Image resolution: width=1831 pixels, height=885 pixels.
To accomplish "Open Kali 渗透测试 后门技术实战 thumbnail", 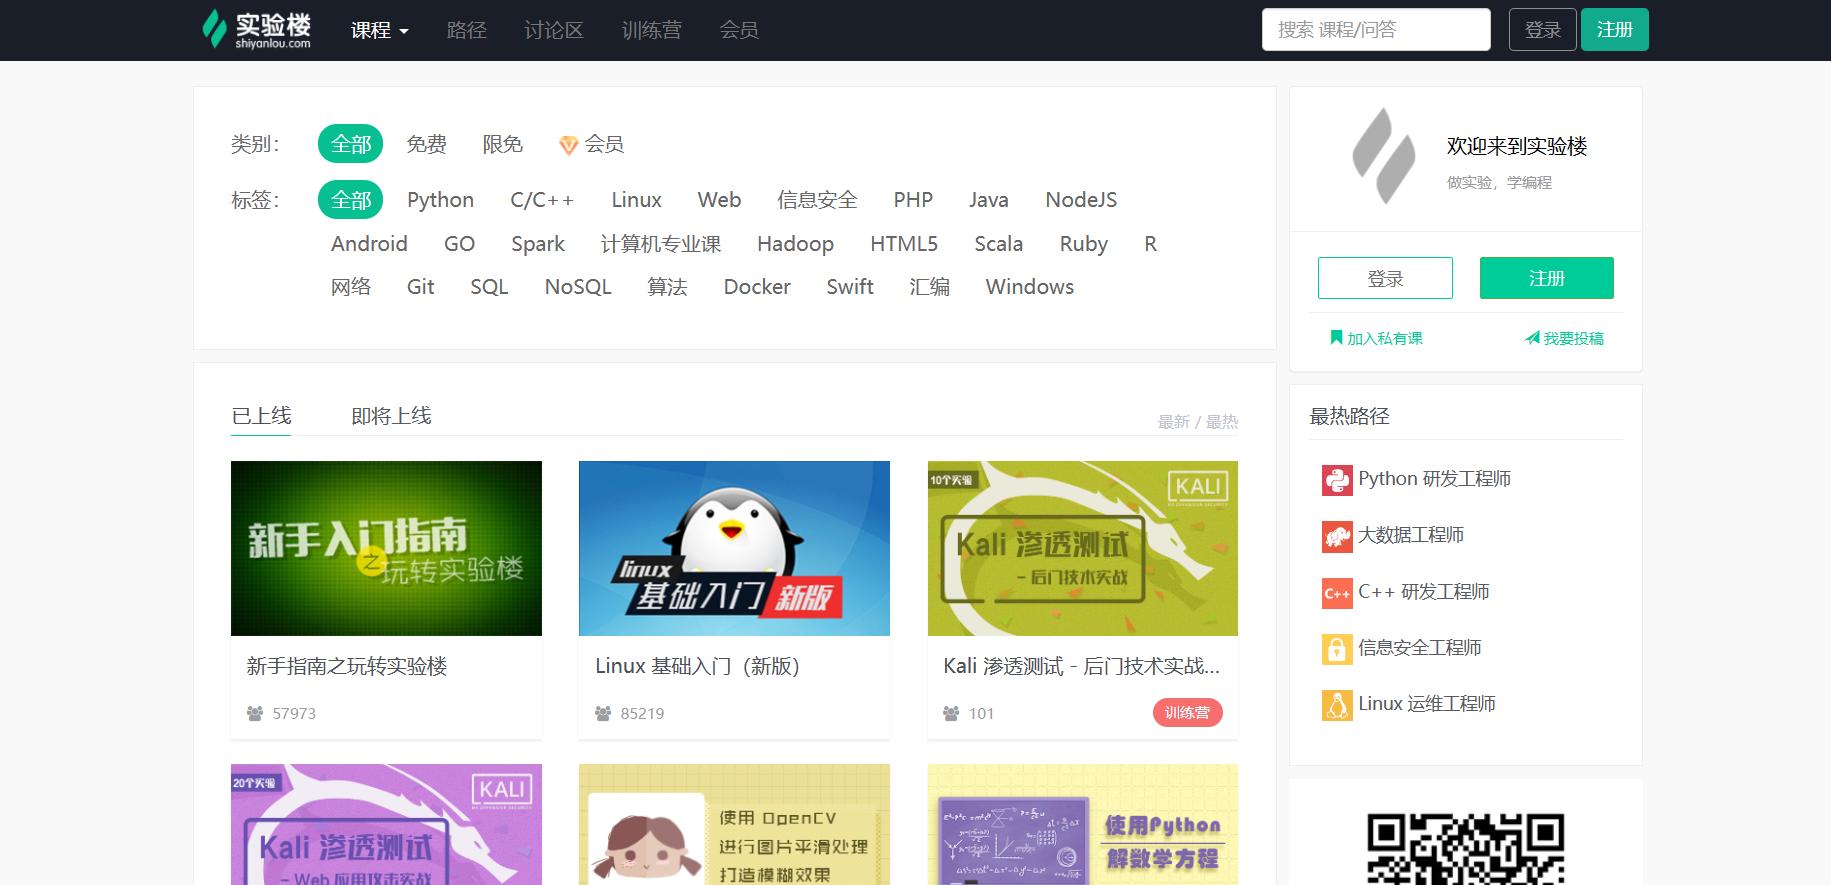I will [x=1083, y=548].
